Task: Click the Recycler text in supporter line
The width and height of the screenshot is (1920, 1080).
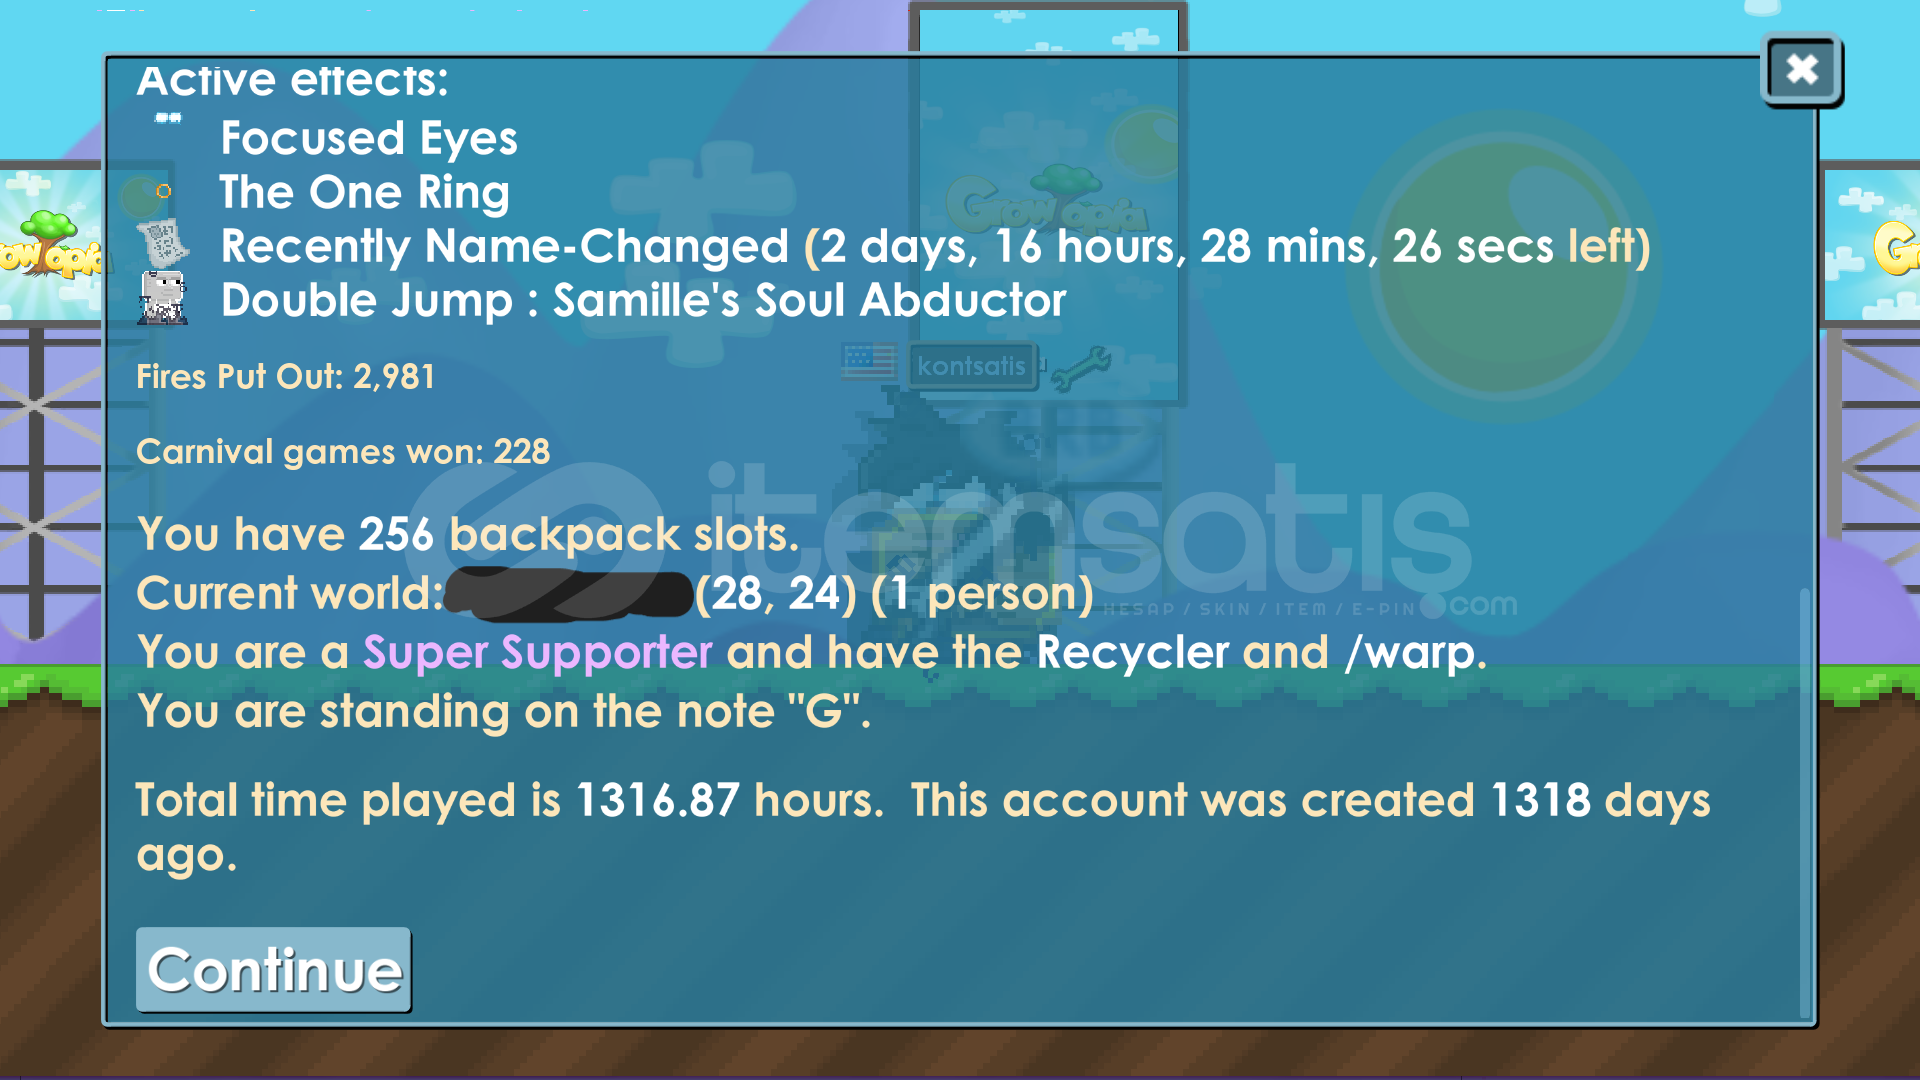Action: point(1133,653)
